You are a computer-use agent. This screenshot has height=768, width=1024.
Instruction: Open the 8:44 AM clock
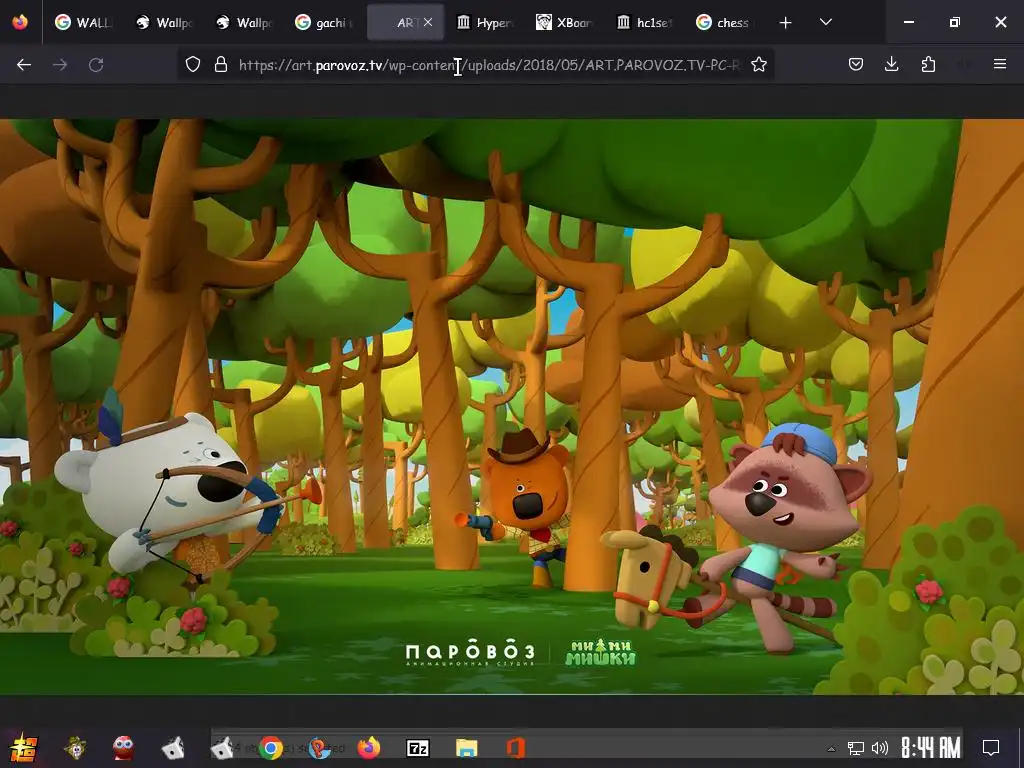[931, 748]
